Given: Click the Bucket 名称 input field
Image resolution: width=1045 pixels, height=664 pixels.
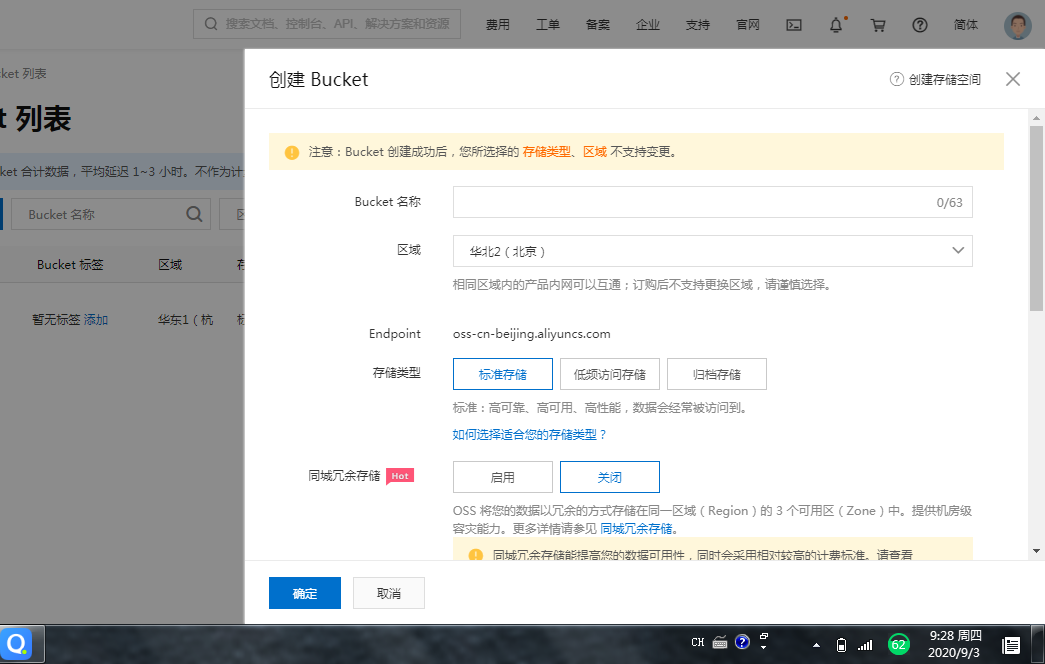Looking at the screenshot, I should tap(712, 202).
